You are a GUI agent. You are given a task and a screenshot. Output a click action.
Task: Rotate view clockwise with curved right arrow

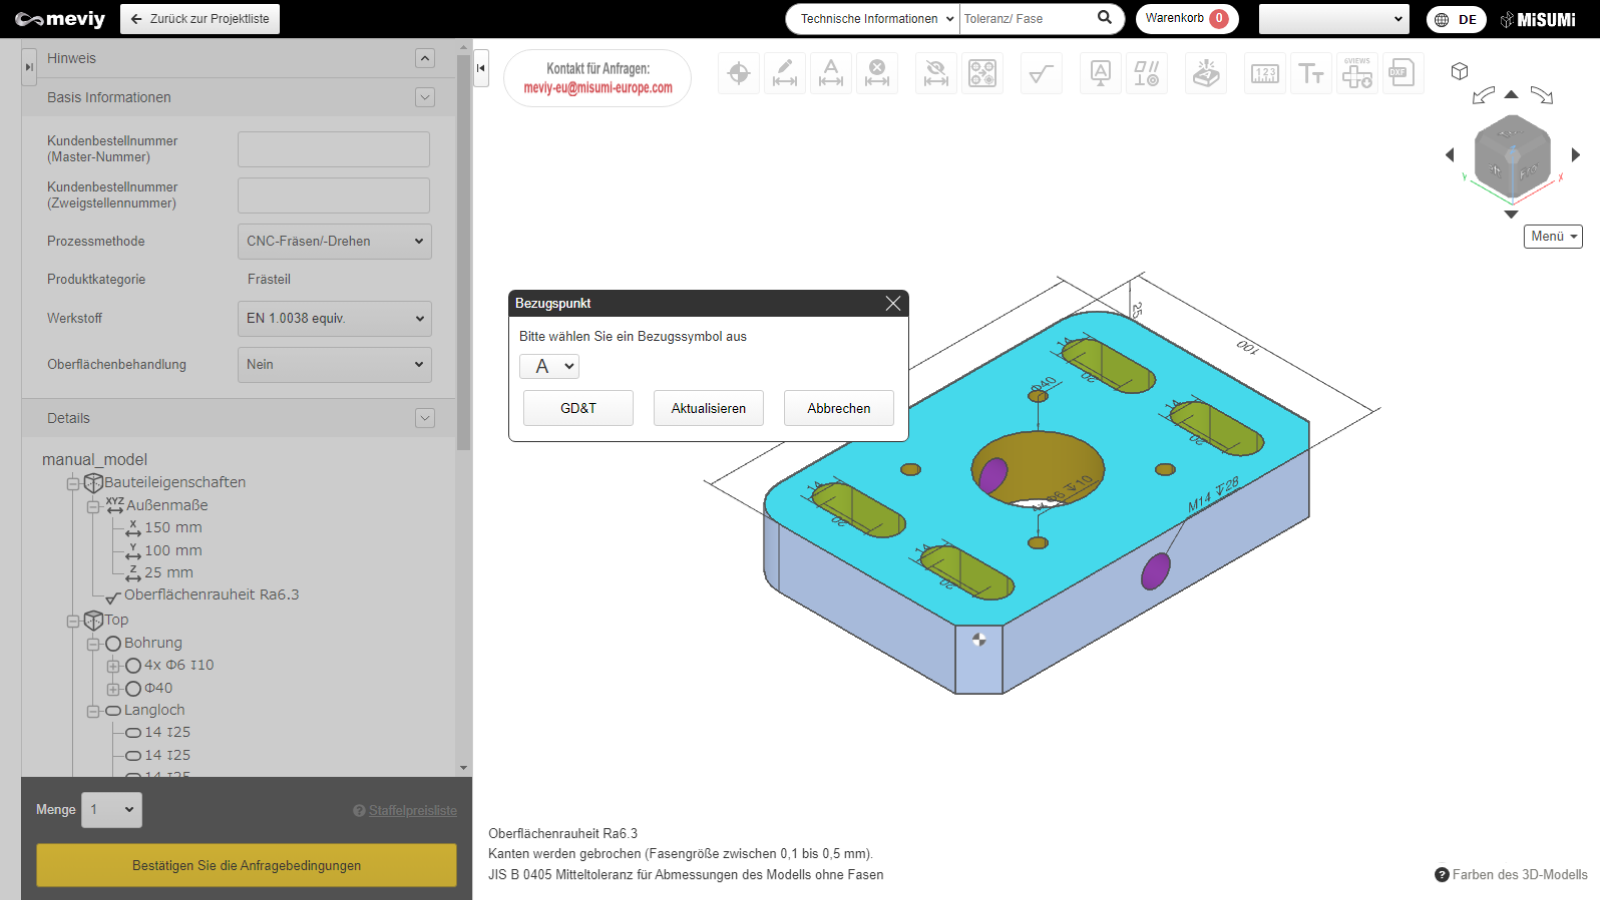tap(1542, 95)
